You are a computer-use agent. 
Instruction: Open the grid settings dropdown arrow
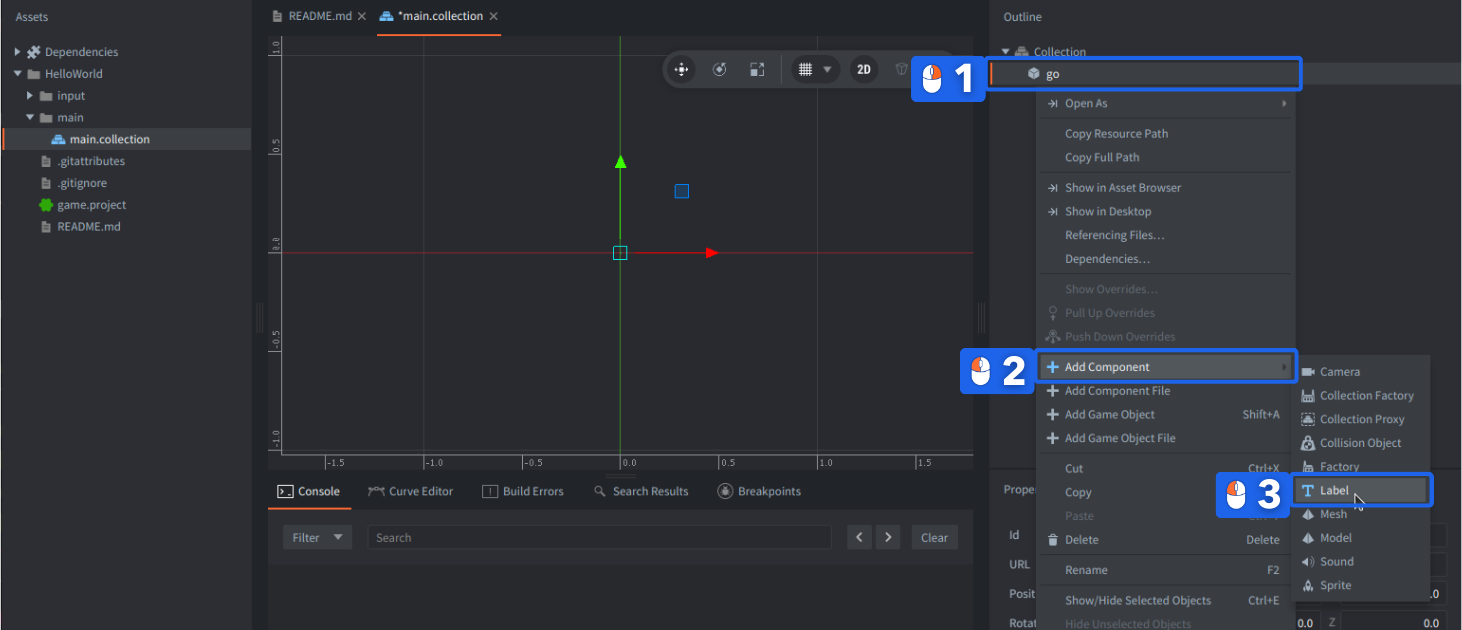click(x=827, y=70)
